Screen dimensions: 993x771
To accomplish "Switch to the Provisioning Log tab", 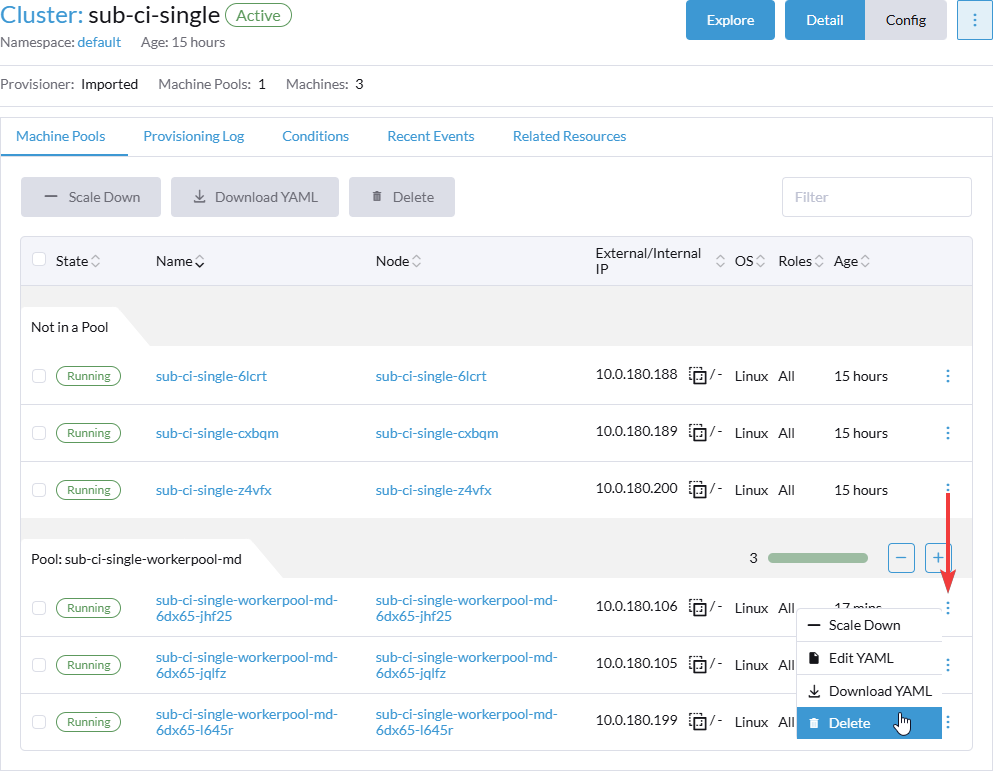I will [193, 136].
